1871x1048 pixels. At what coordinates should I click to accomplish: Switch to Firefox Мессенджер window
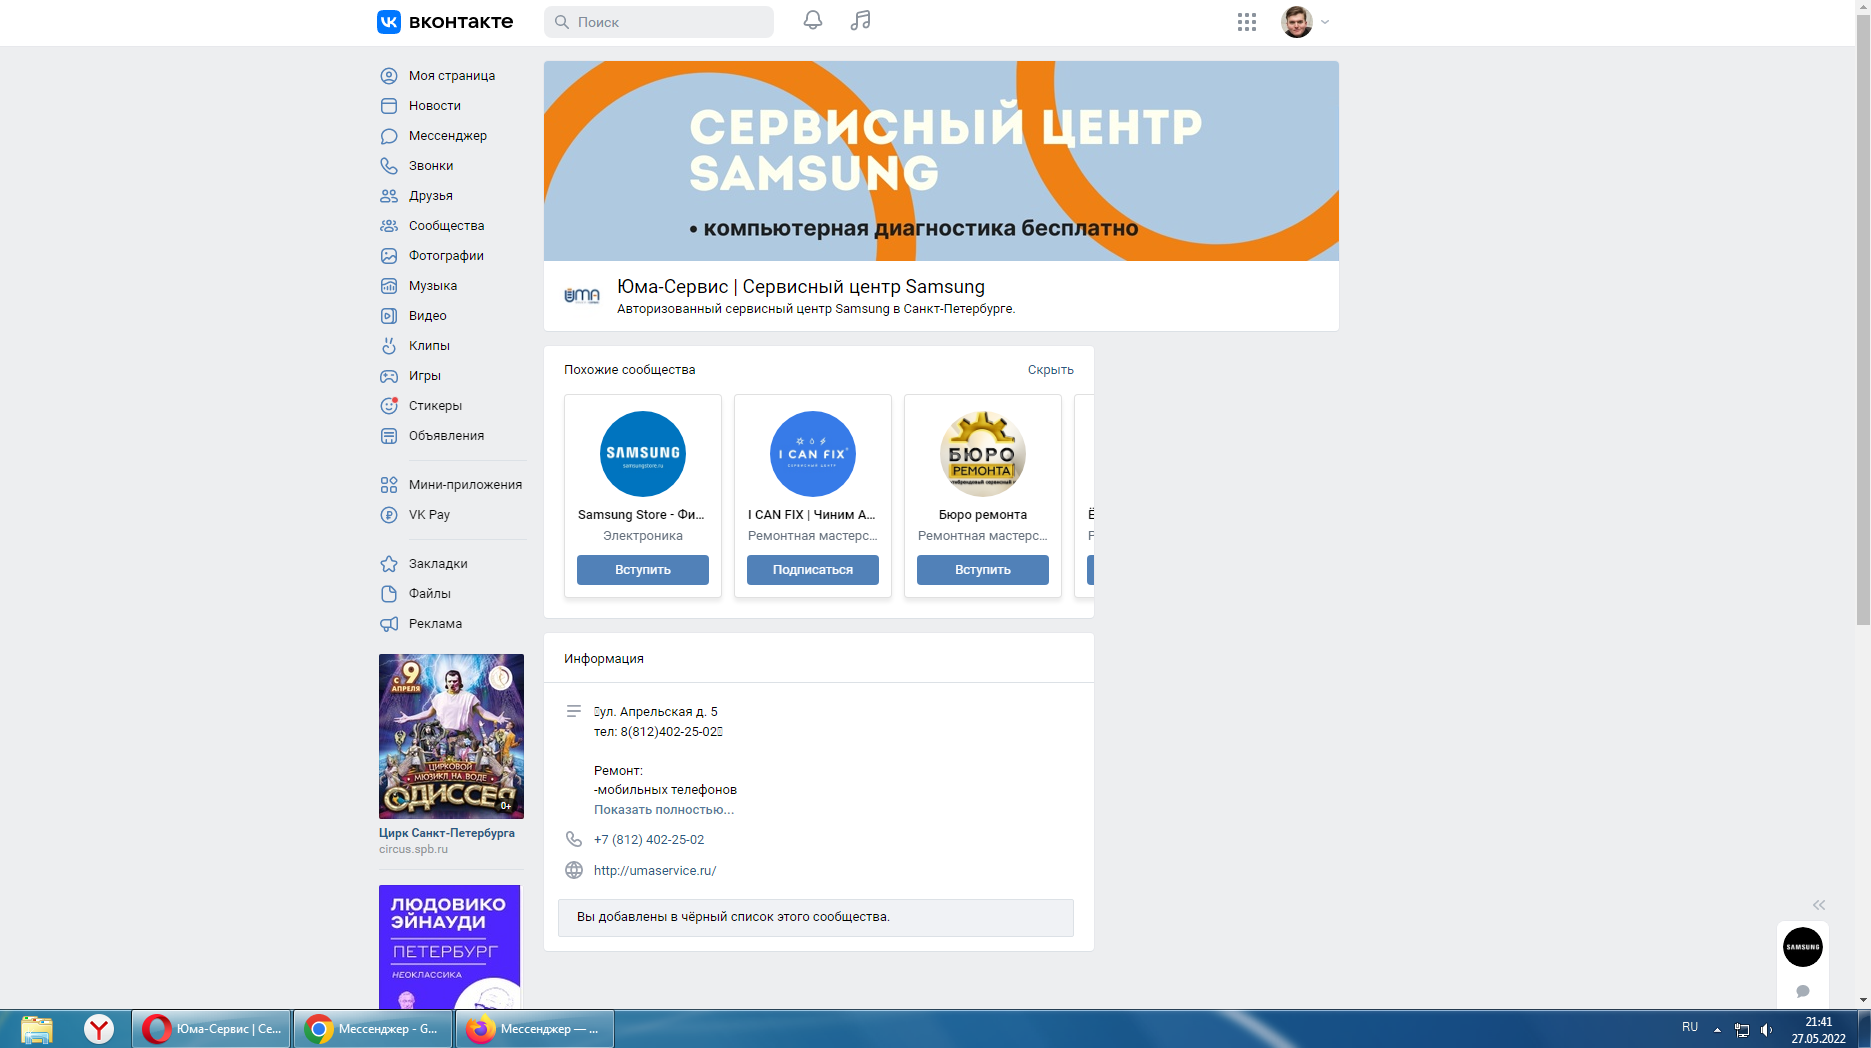pos(535,1029)
